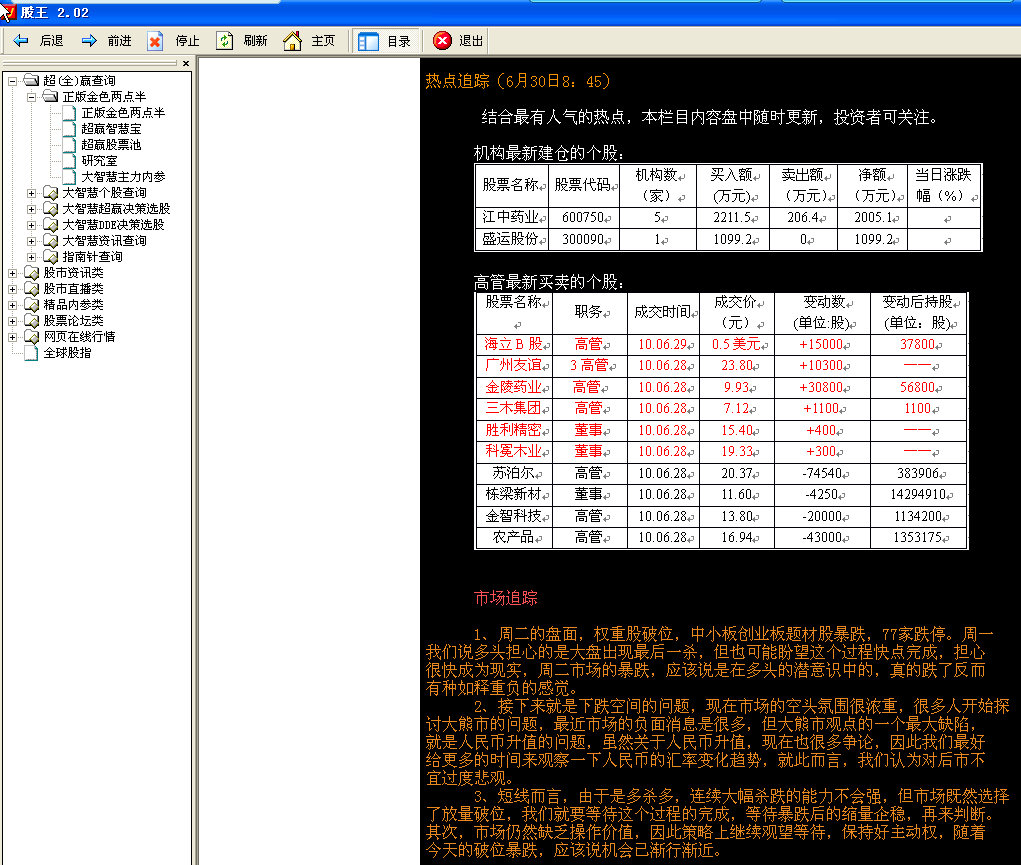Expand the 大智慧DDE决策选股 node
This screenshot has width=1021, height=865.
(31, 225)
